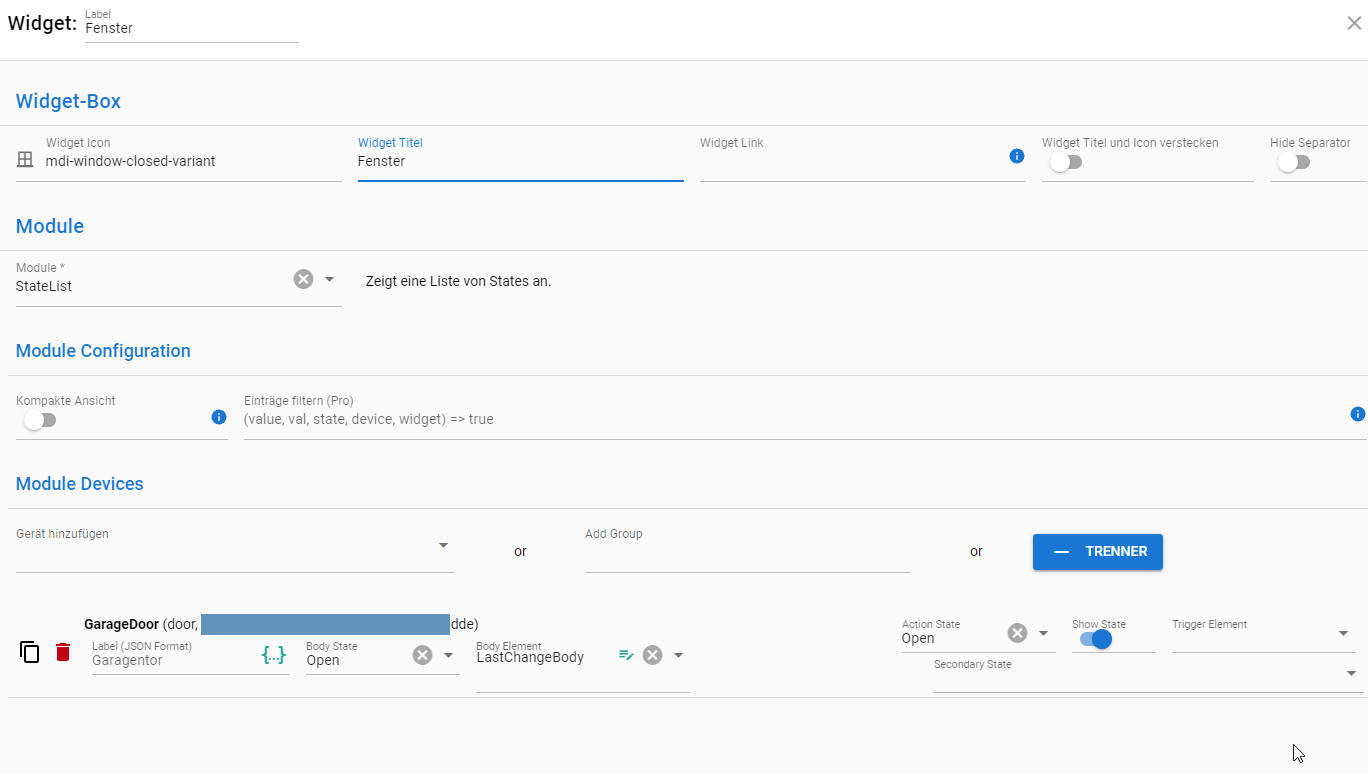This screenshot has width=1368, height=774.
Task: Open JSON editor for Label field
Action: (x=274, y=655)
